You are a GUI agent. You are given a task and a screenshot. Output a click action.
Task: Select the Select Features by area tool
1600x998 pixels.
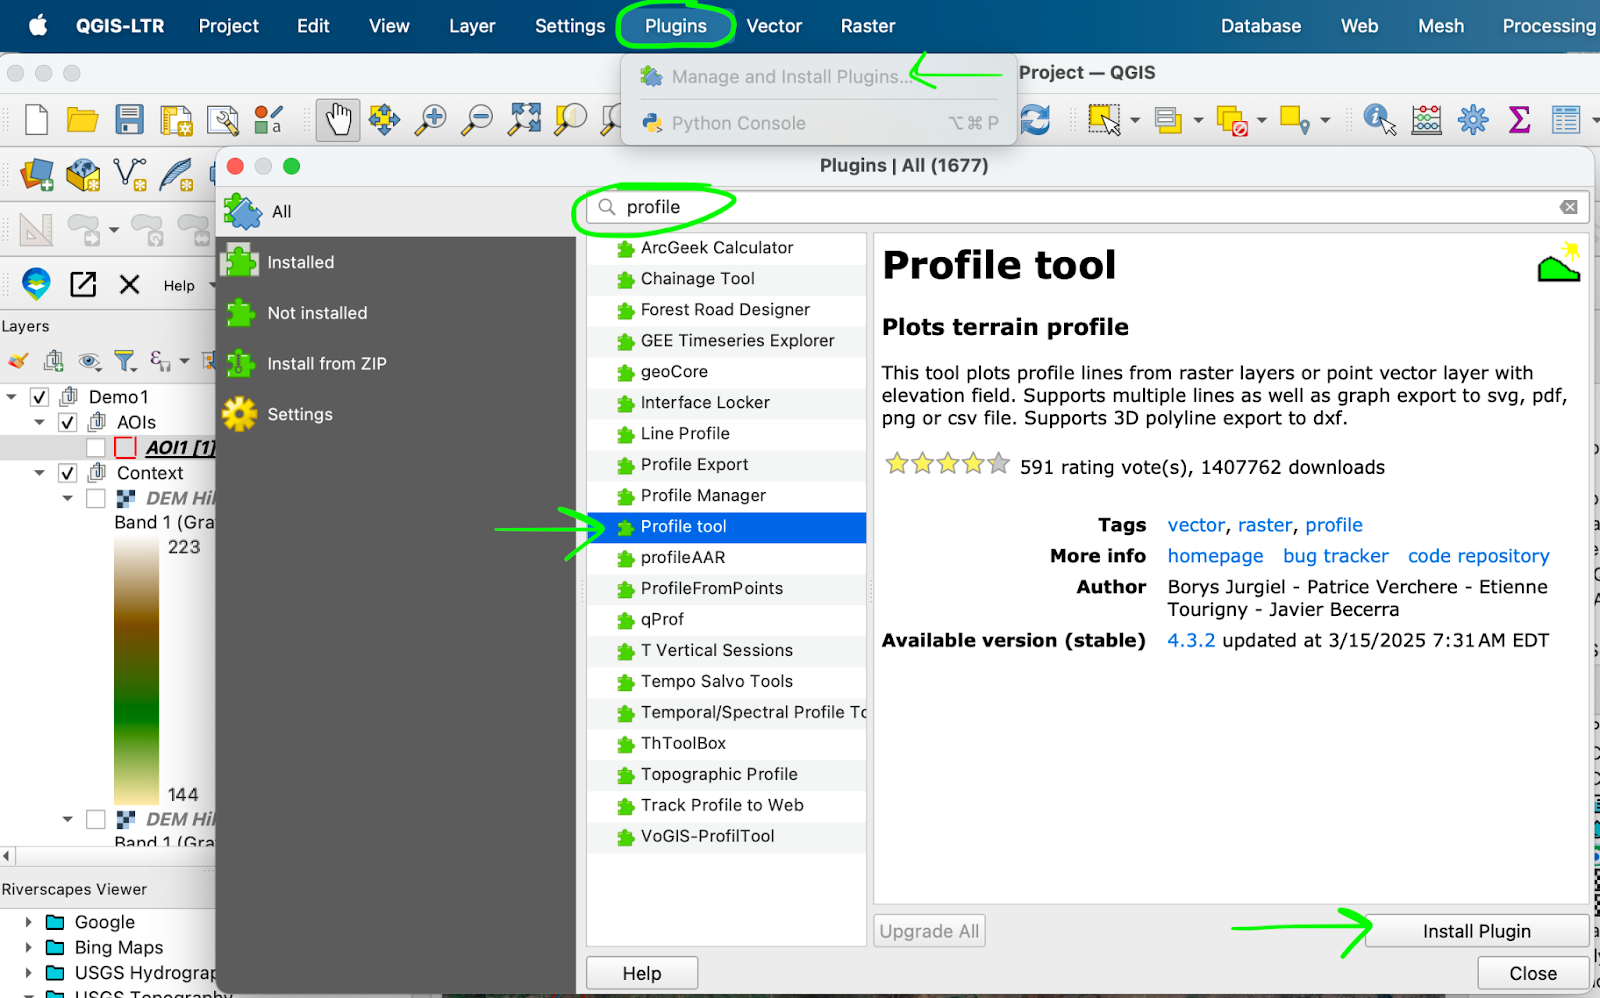(1104, 120)
